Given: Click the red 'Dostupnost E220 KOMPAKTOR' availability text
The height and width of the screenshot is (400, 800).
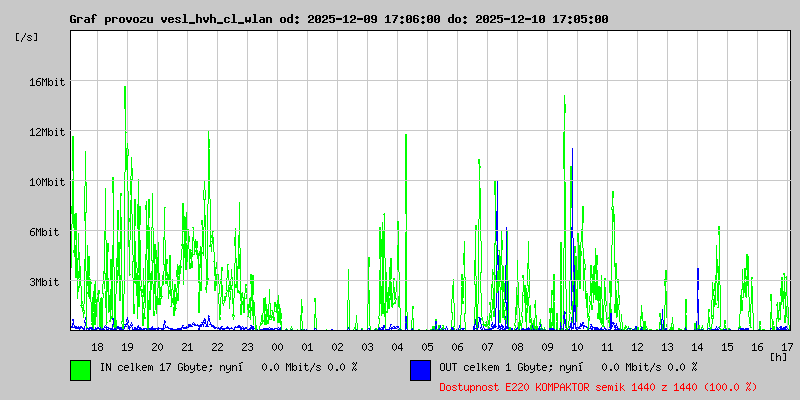Looking at the screenshot, I should tap(598, 386).
